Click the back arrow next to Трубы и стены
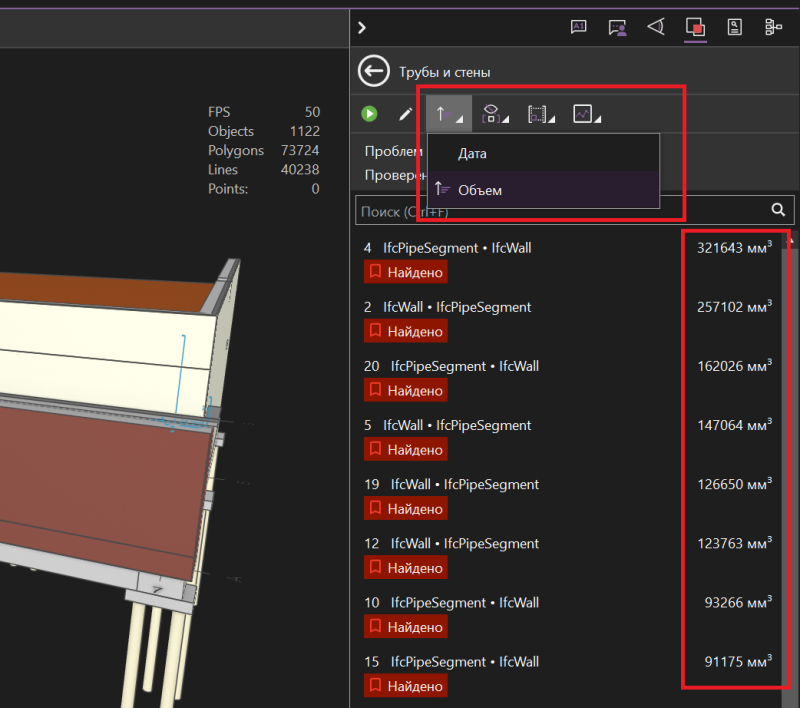The height and width of the screenshot is (708, 800). 373,72
